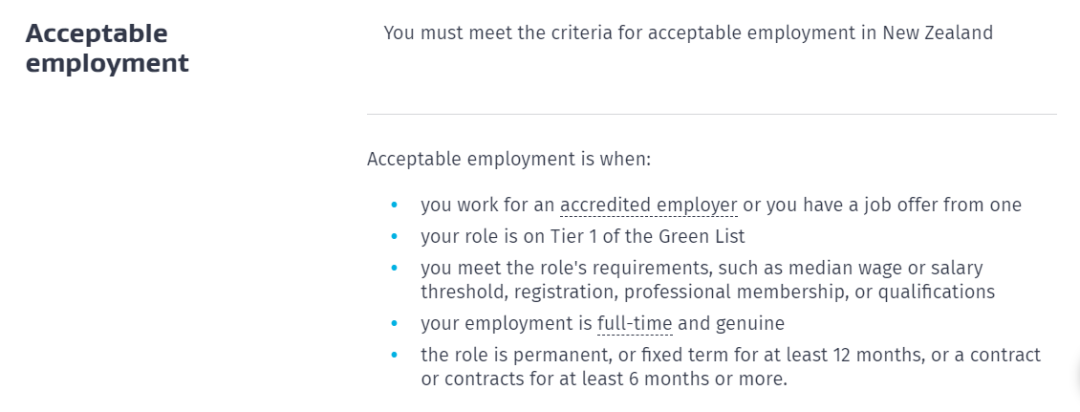
Task: Click the 'Acceptable employment is when:' intro text
Action: click(509, 159)
